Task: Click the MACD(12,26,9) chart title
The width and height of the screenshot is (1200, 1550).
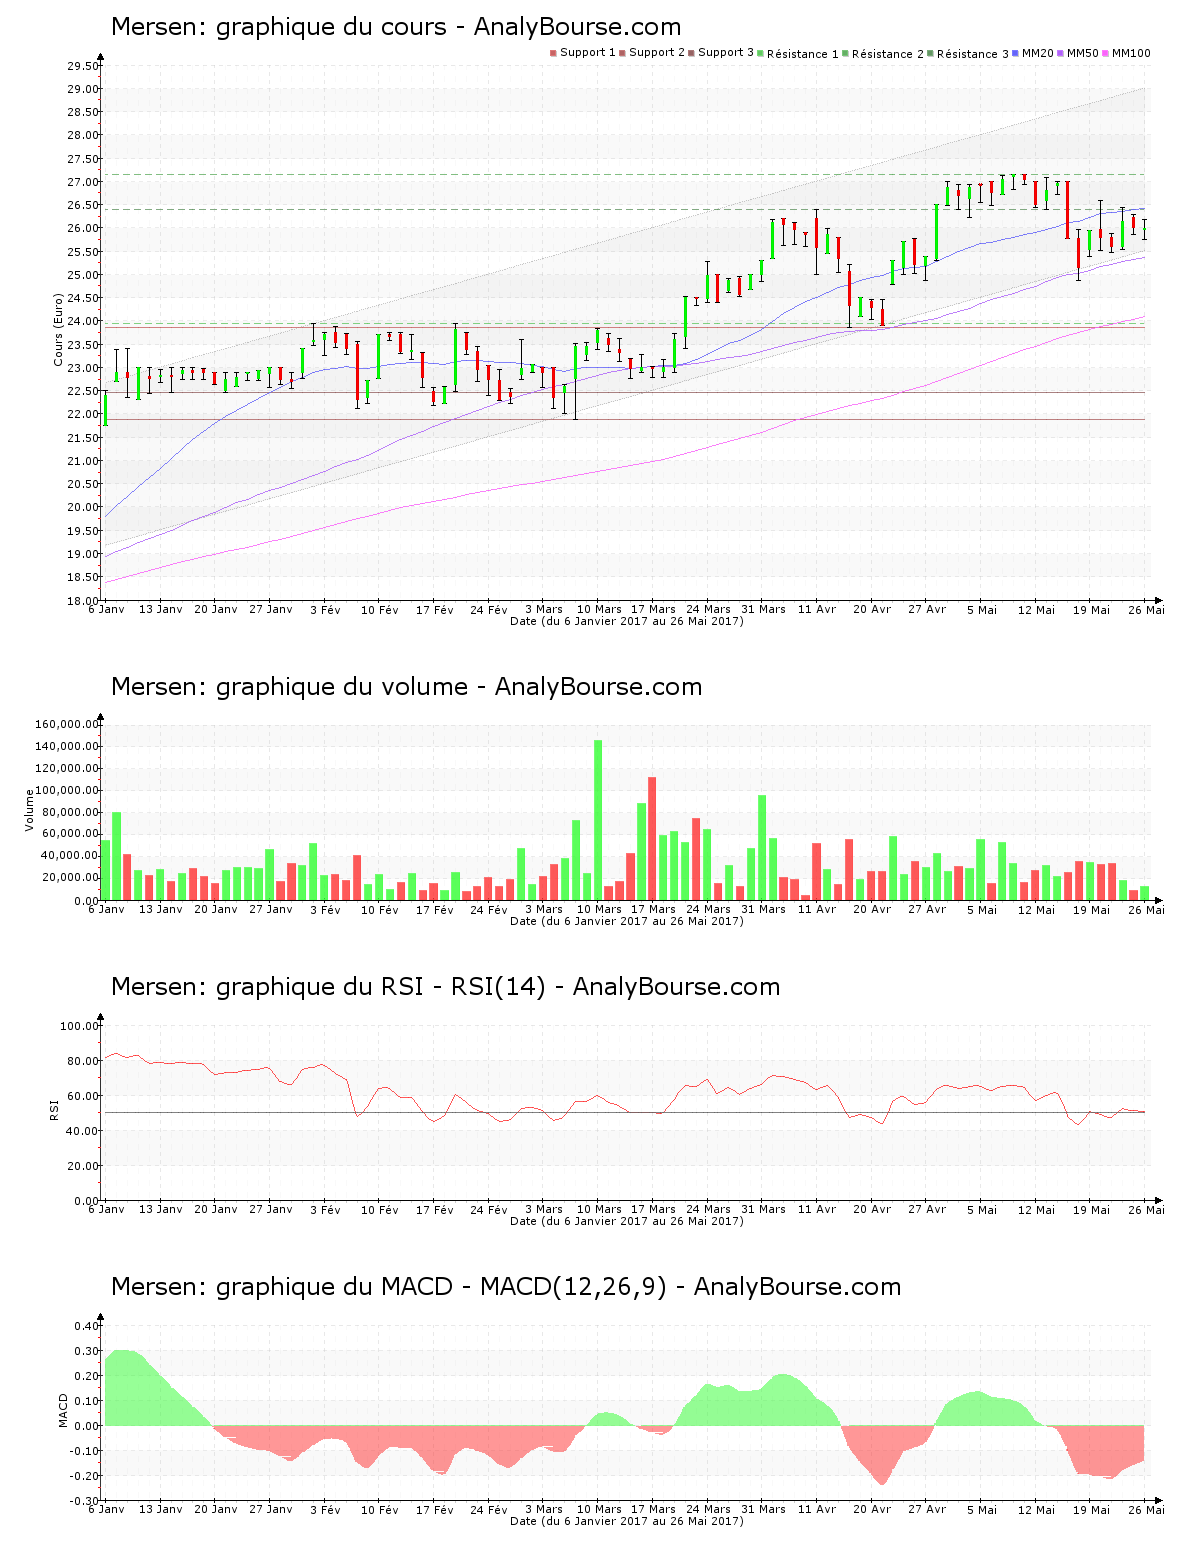Action: point(506,1287)
